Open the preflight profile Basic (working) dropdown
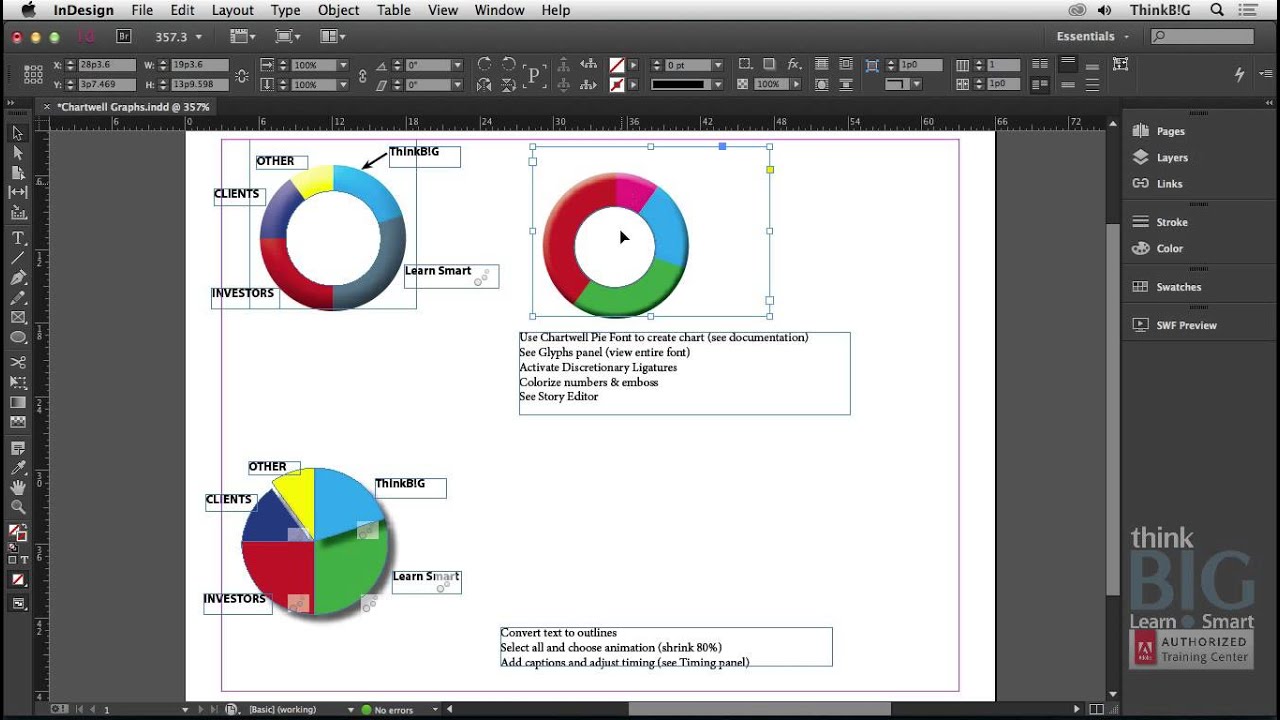Screen dimensions: 1280x720 350,710
